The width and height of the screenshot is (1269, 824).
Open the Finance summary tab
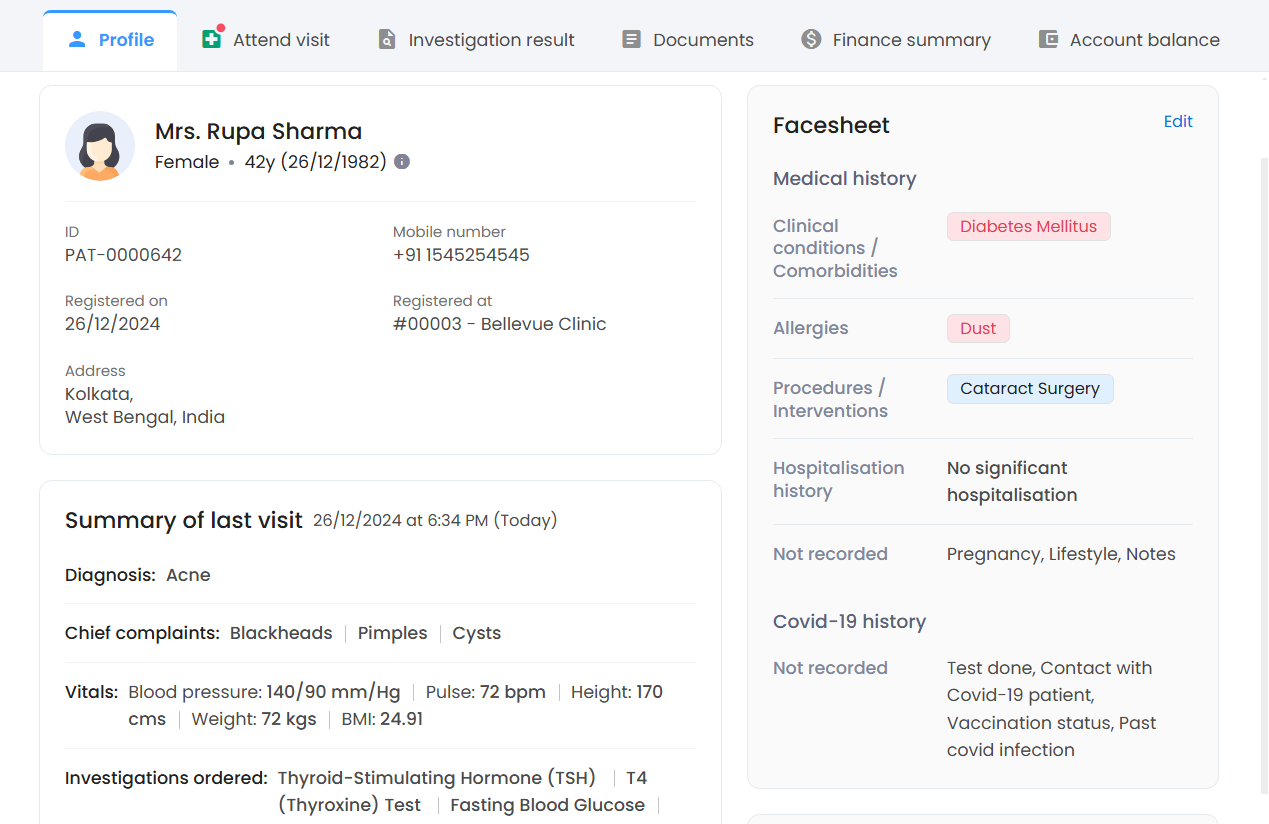click(911, 40)
